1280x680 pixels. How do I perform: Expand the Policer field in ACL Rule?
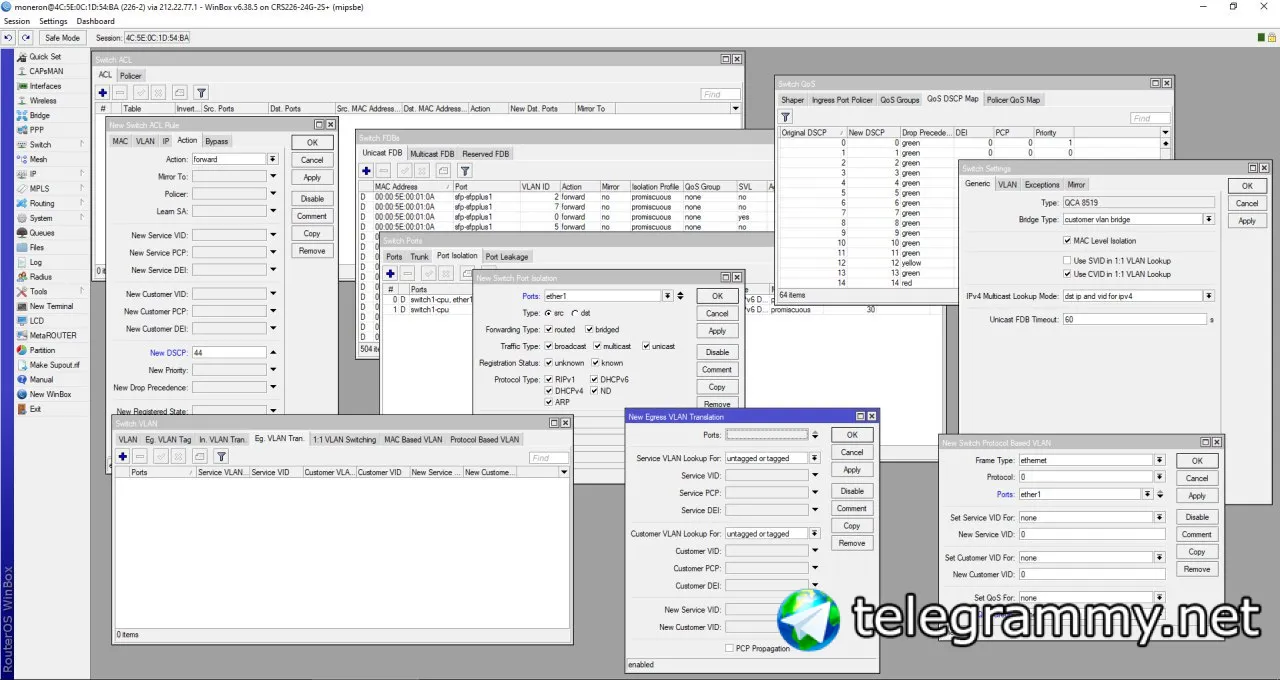click(273, 194)
